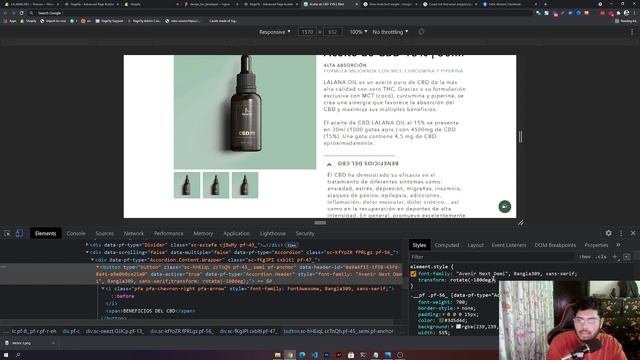Collapse the selected button element node
This screenshot has width=640, height=360.
[98, 267]
